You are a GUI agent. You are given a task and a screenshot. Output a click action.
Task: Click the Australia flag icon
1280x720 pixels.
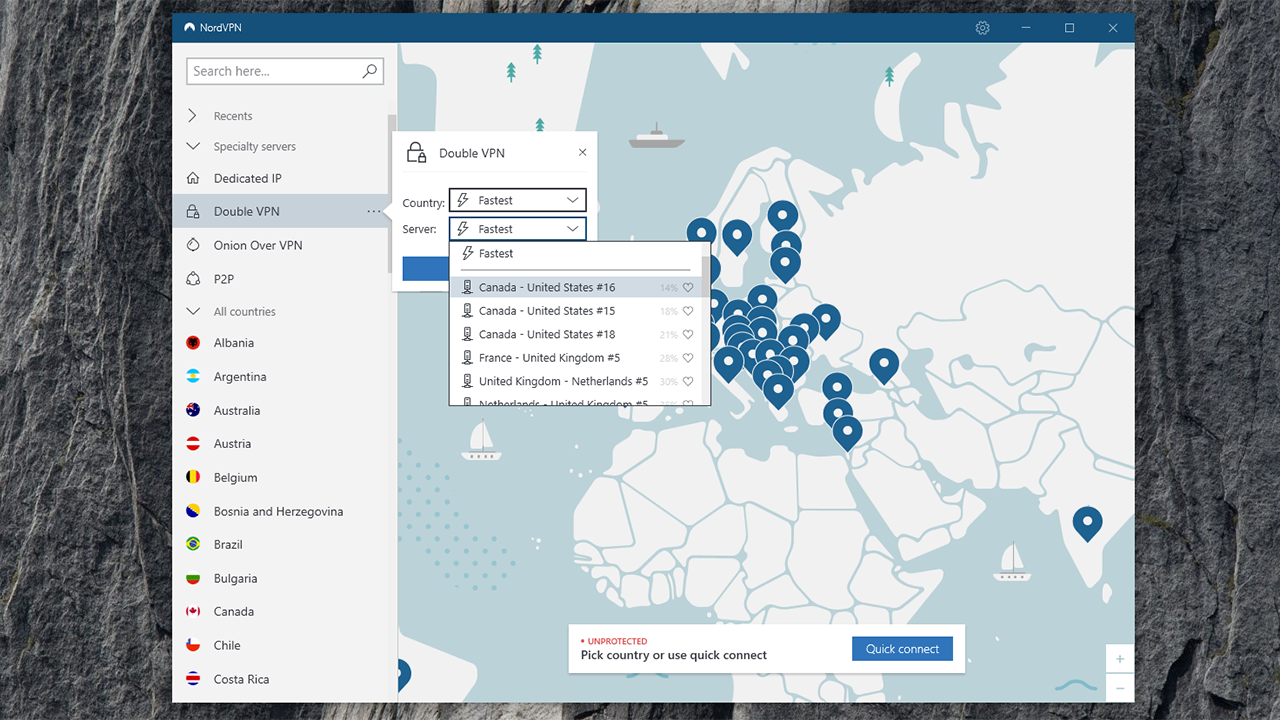click(x=193, y=410)
